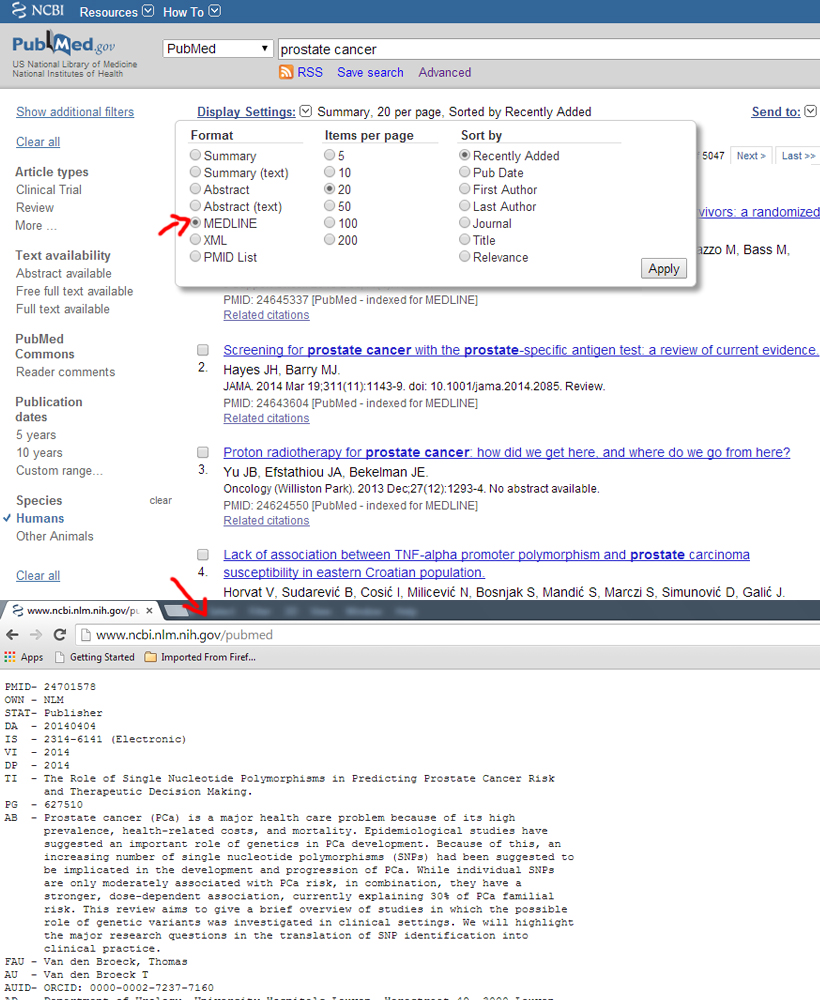
Task: Expand More article types
Action: [x=36, y=226]
